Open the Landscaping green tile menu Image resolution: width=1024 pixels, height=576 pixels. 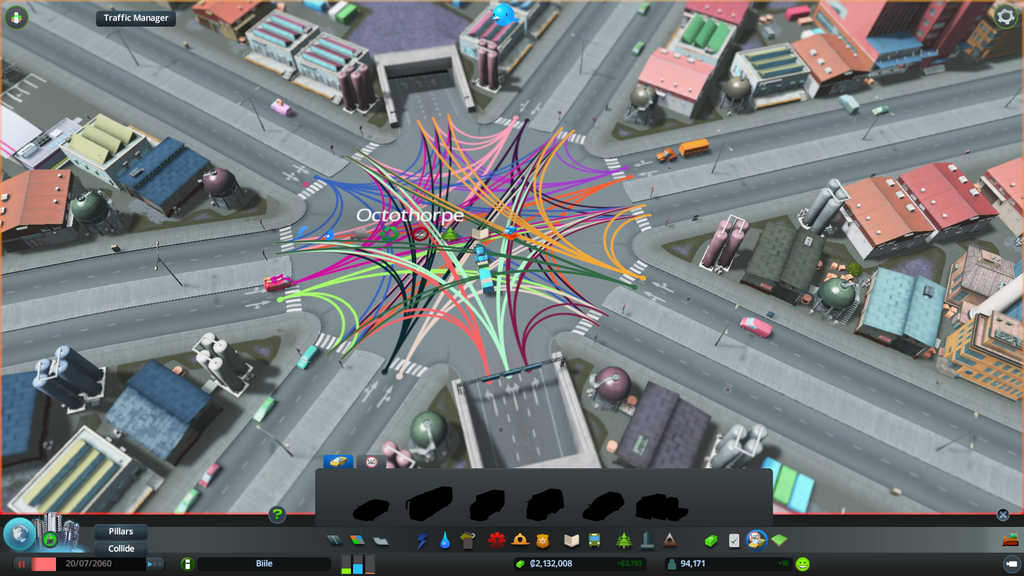[x=779, y=540]
